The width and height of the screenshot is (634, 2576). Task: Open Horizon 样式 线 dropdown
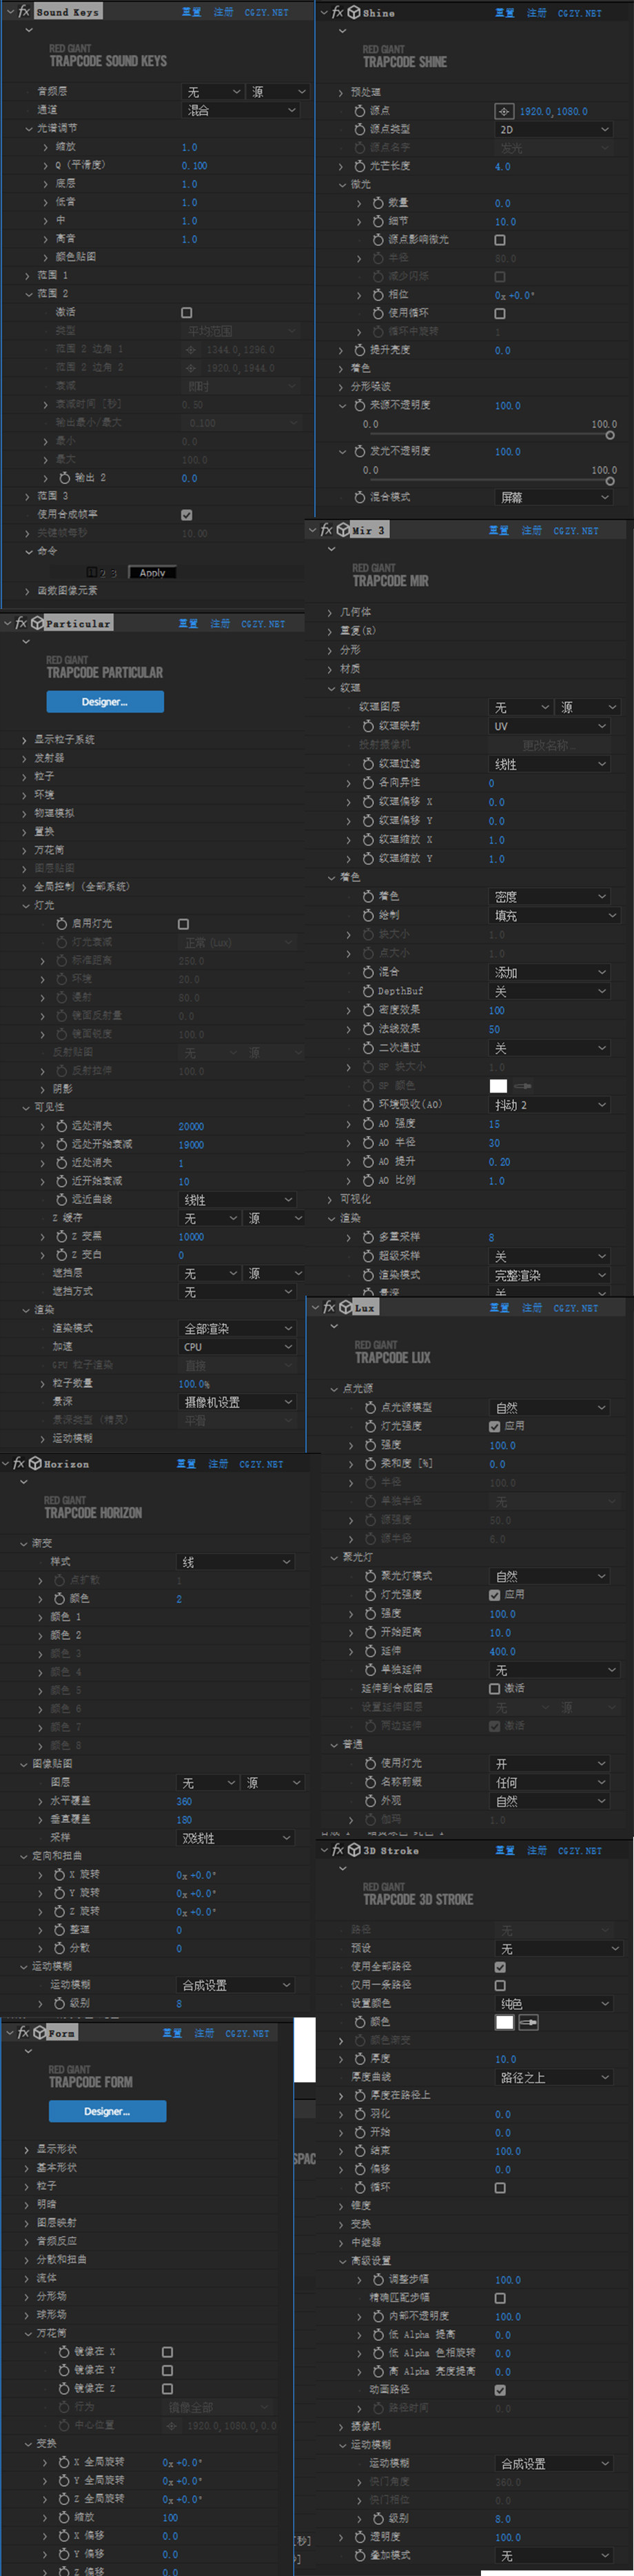tap(236, 1562)
